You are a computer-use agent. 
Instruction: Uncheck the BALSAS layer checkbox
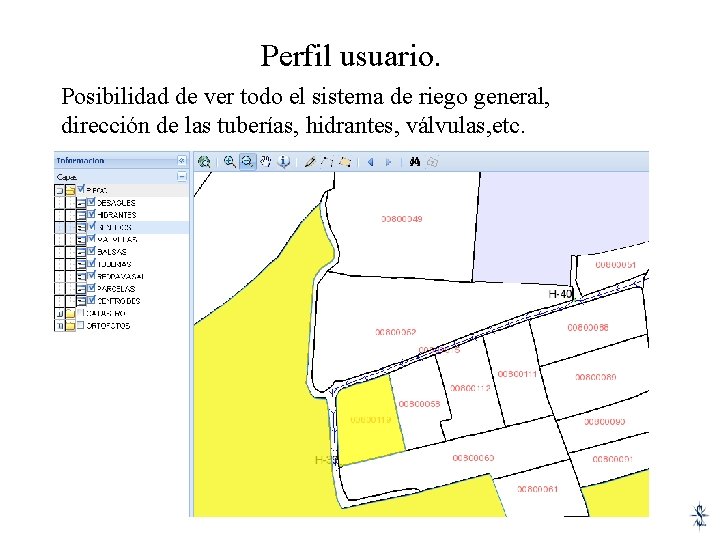click(x=91, y=251)
